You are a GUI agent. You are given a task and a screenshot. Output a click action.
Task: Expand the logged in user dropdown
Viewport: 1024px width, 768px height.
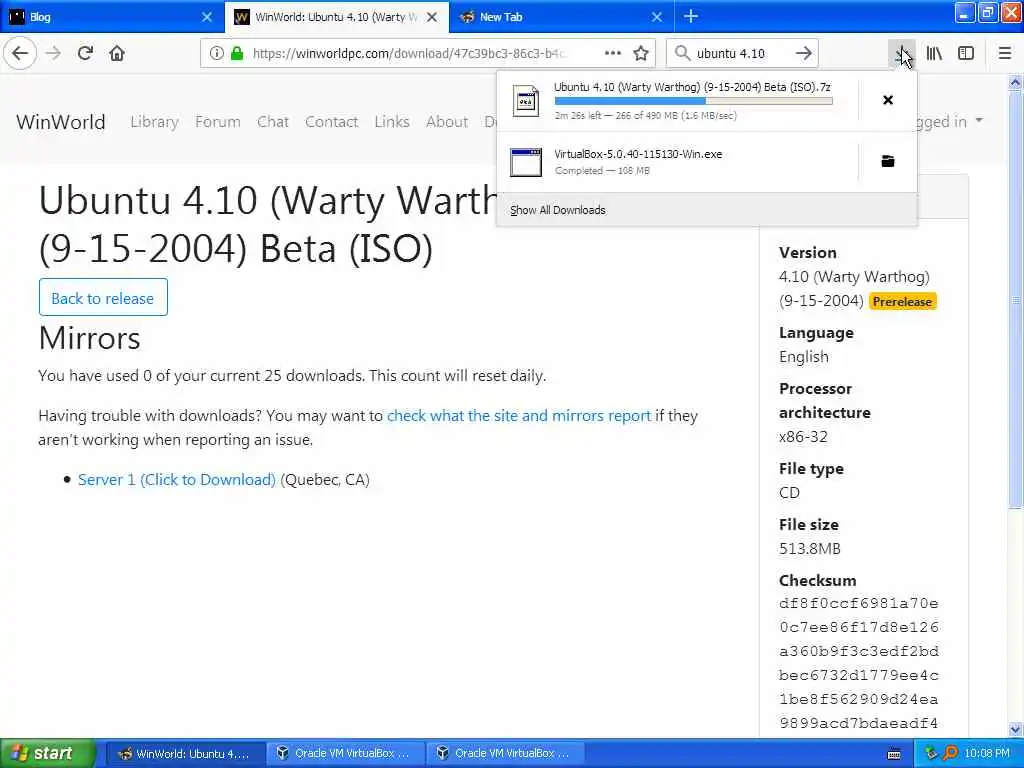tap(951, 121)
